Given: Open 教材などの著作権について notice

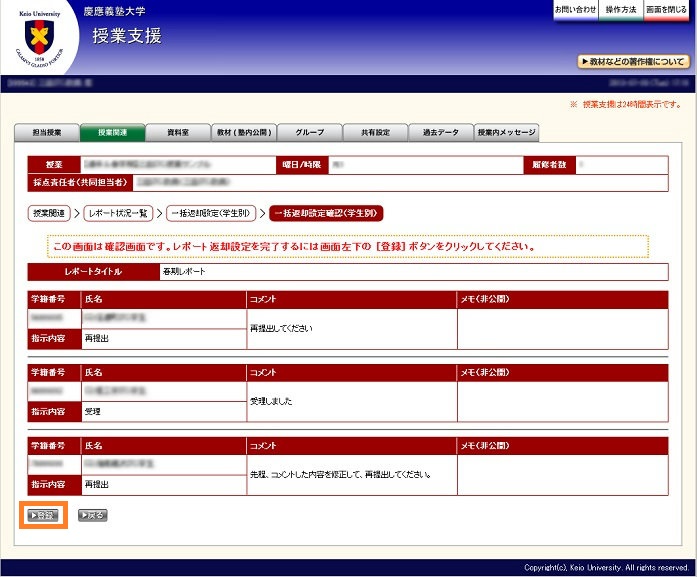Looking at the screenshot, I should tap(633, 62).
